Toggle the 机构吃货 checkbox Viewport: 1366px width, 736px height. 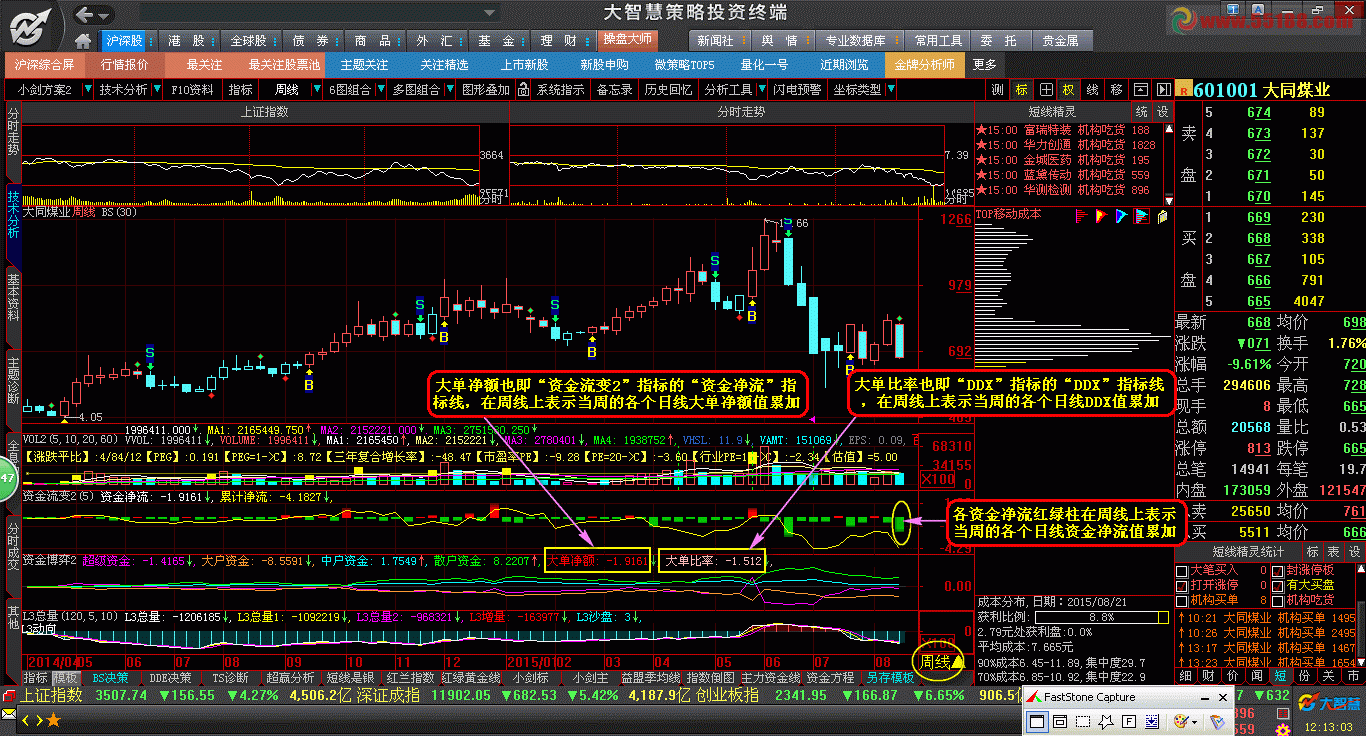coord(1278,600)
